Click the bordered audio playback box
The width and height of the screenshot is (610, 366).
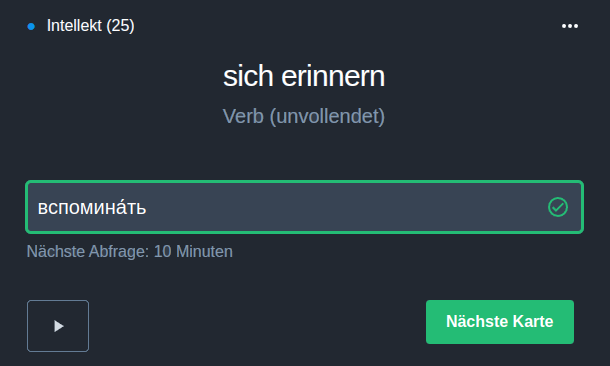click(58, 326)
